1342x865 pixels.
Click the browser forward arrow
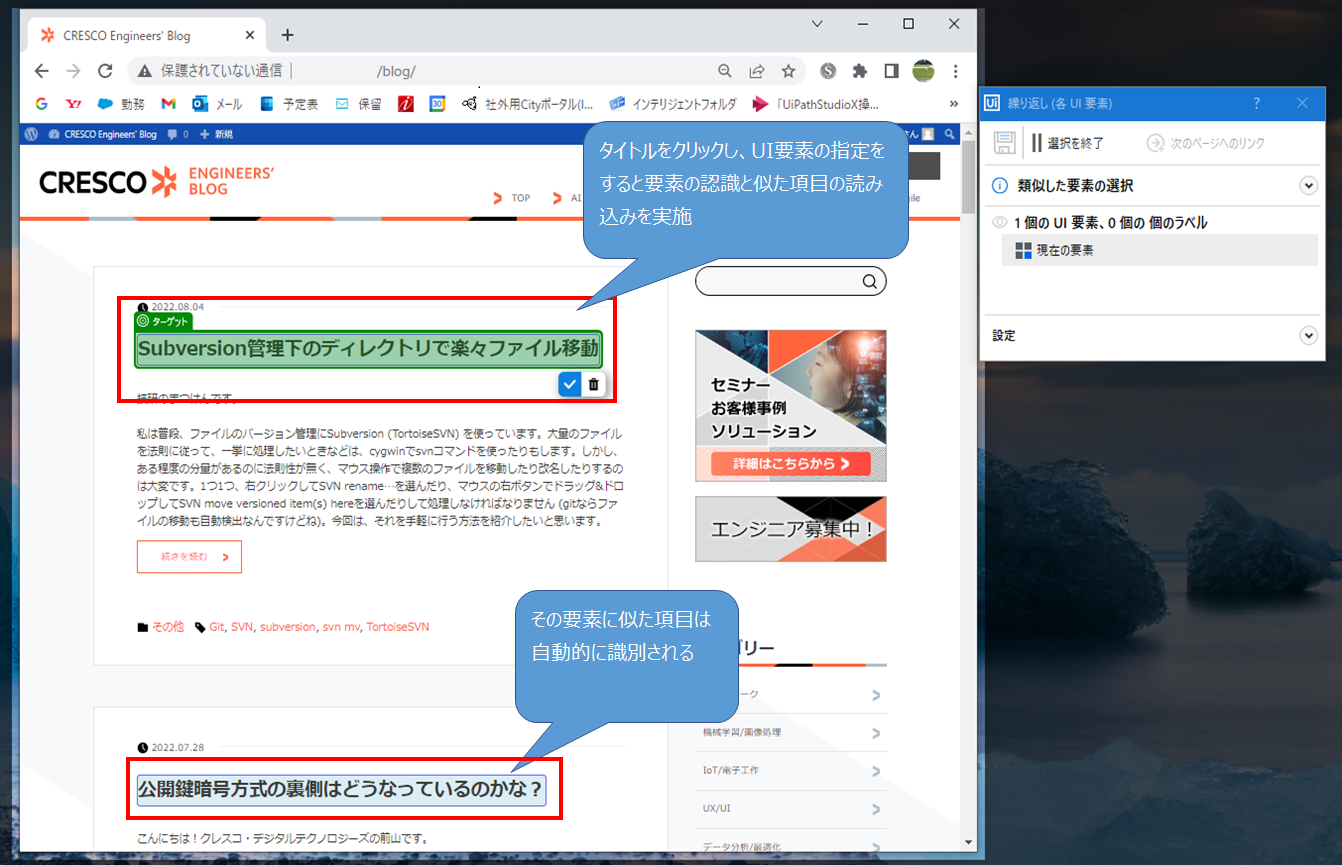pyautogui.click(x=73, y=71)
